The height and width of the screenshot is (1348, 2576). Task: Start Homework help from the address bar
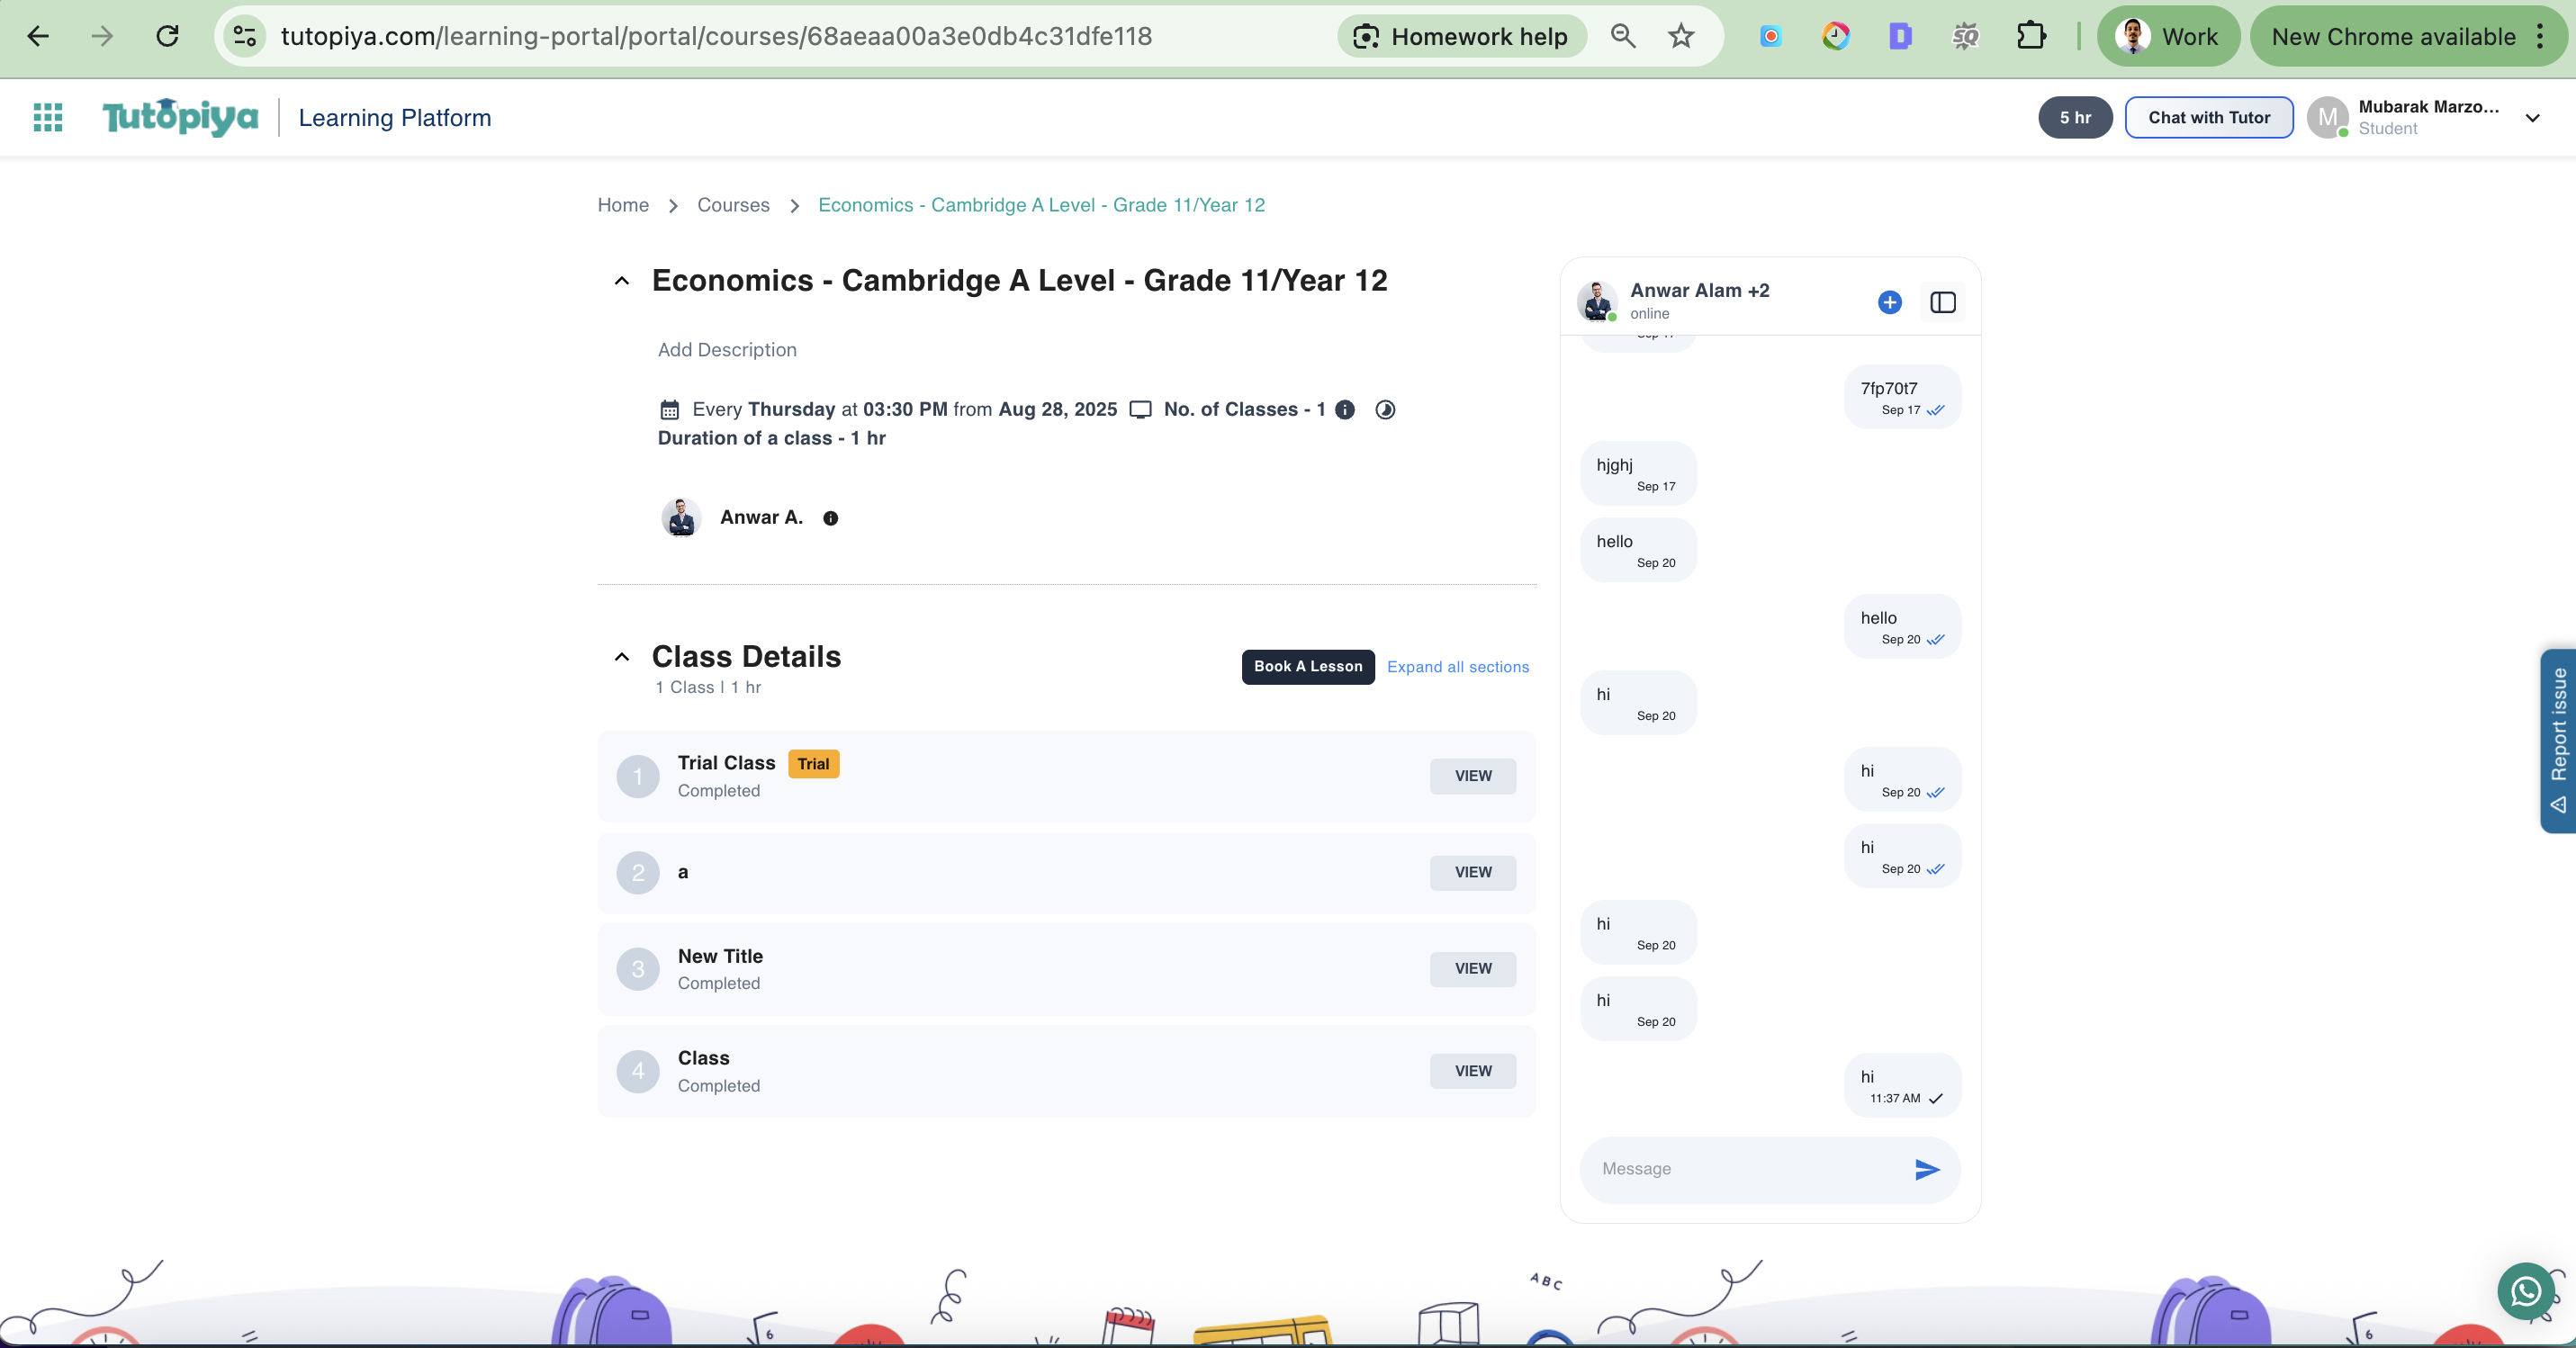(x=1461, y=36)
